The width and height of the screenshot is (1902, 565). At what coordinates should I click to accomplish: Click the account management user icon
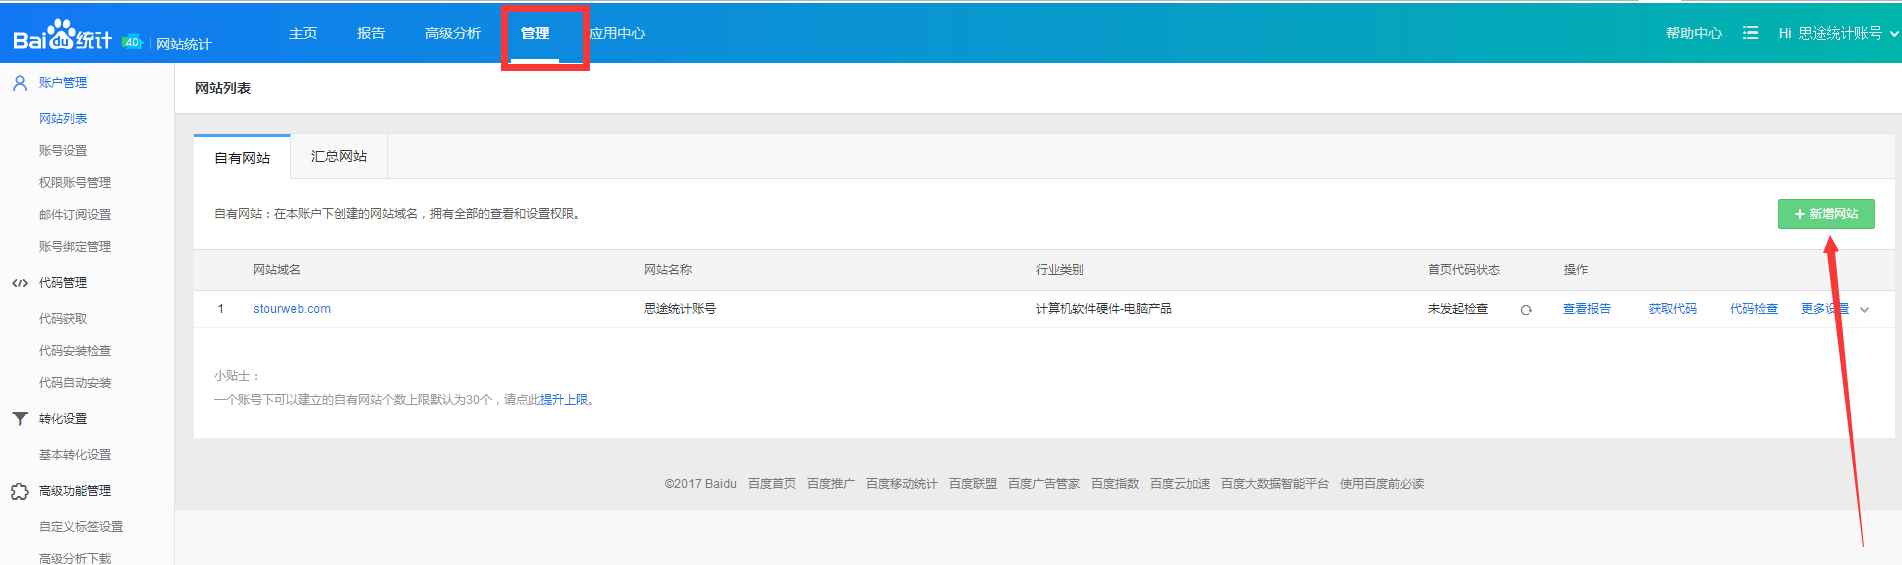(19, 83)
